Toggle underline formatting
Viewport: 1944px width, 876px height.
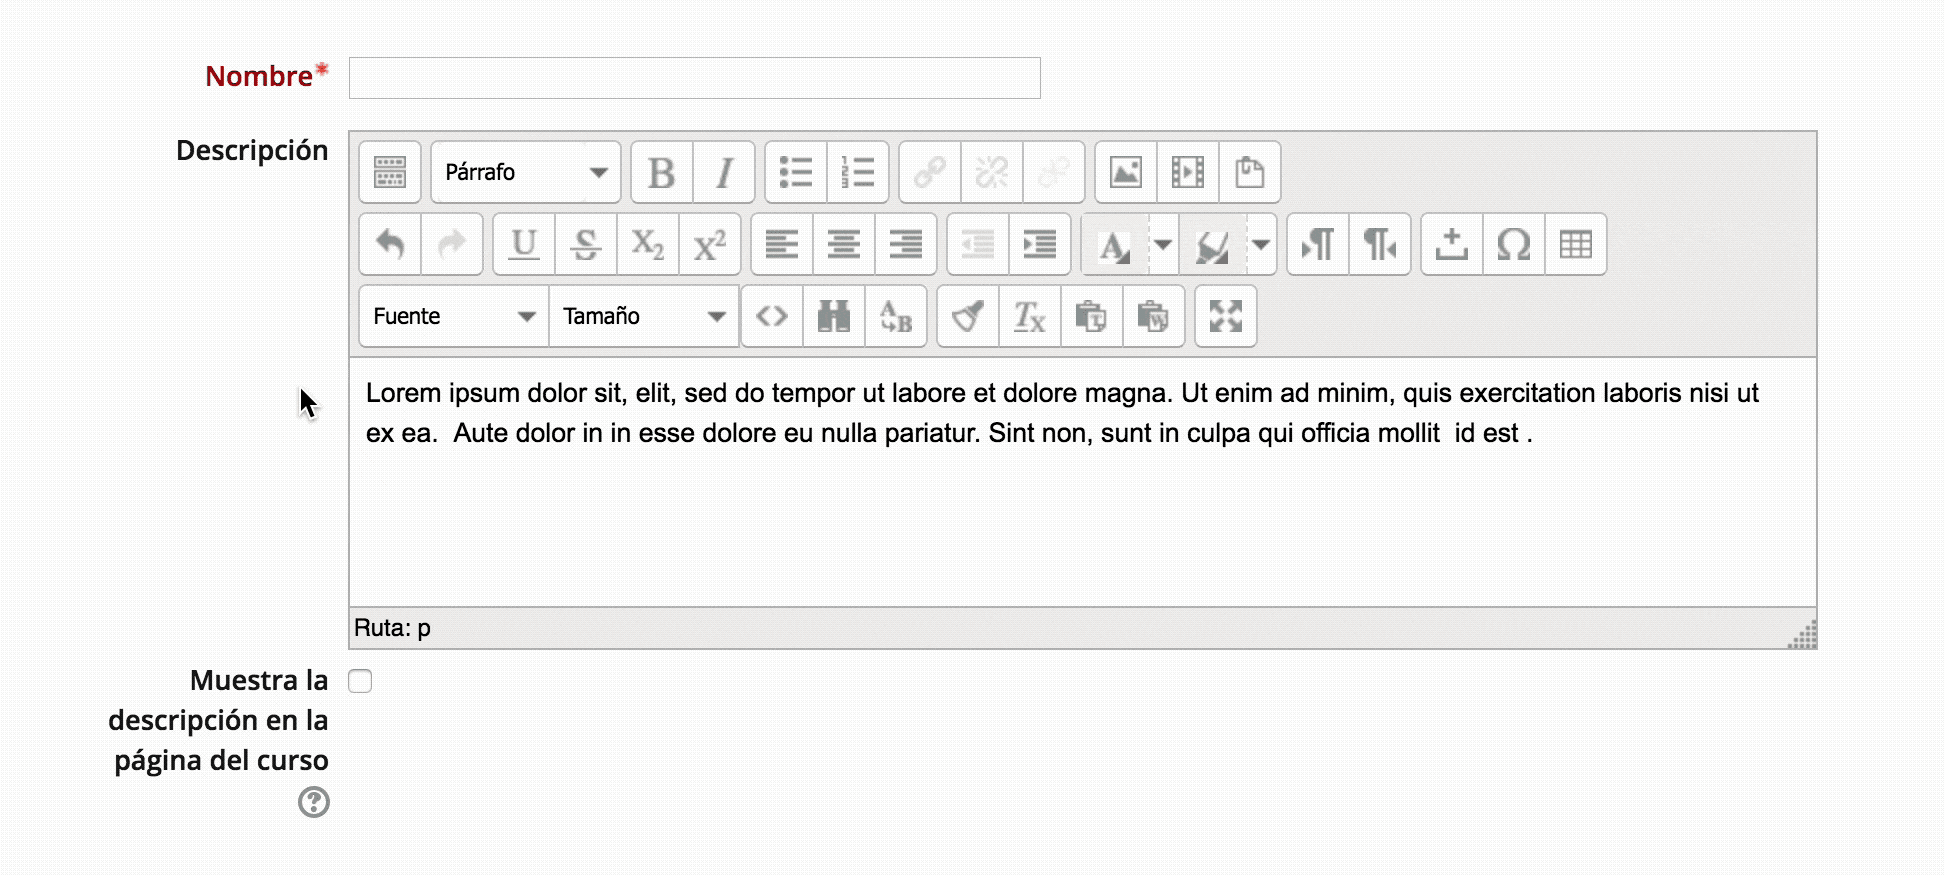coord(523,245)
